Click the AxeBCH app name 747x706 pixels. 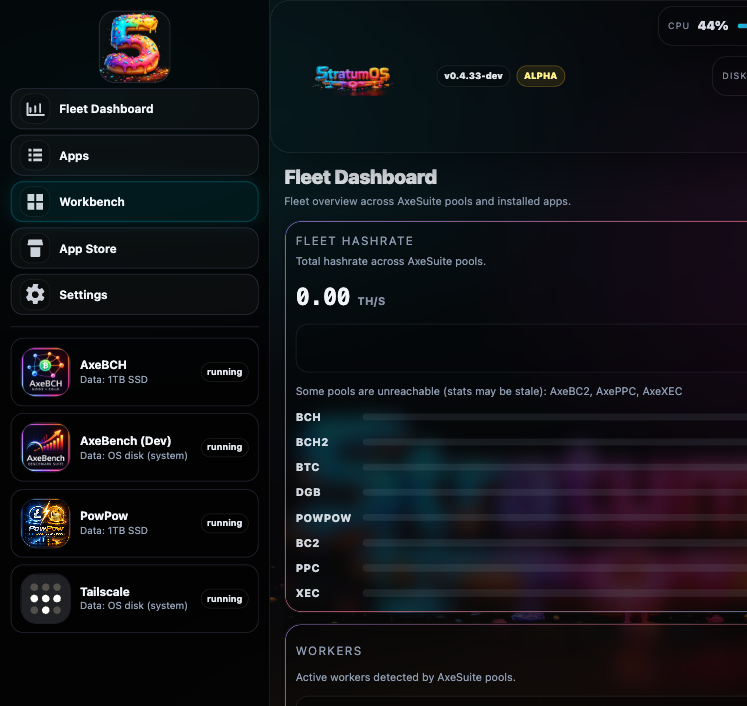click(x=103, y=365)
